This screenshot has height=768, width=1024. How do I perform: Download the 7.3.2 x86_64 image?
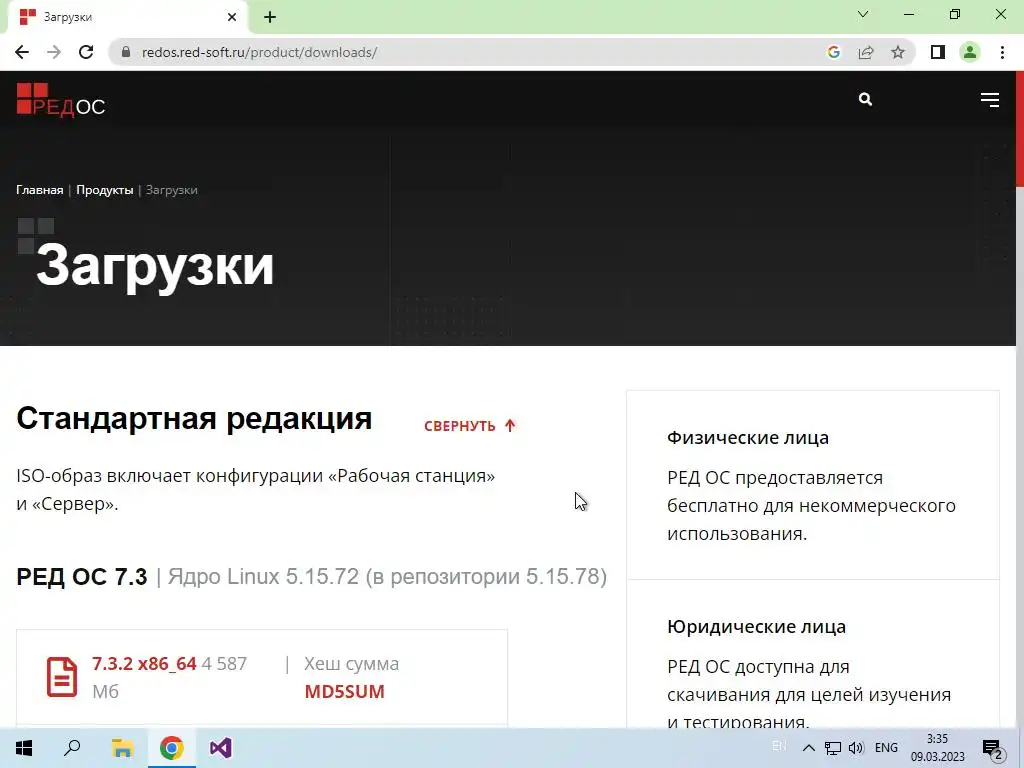(144, 664)
